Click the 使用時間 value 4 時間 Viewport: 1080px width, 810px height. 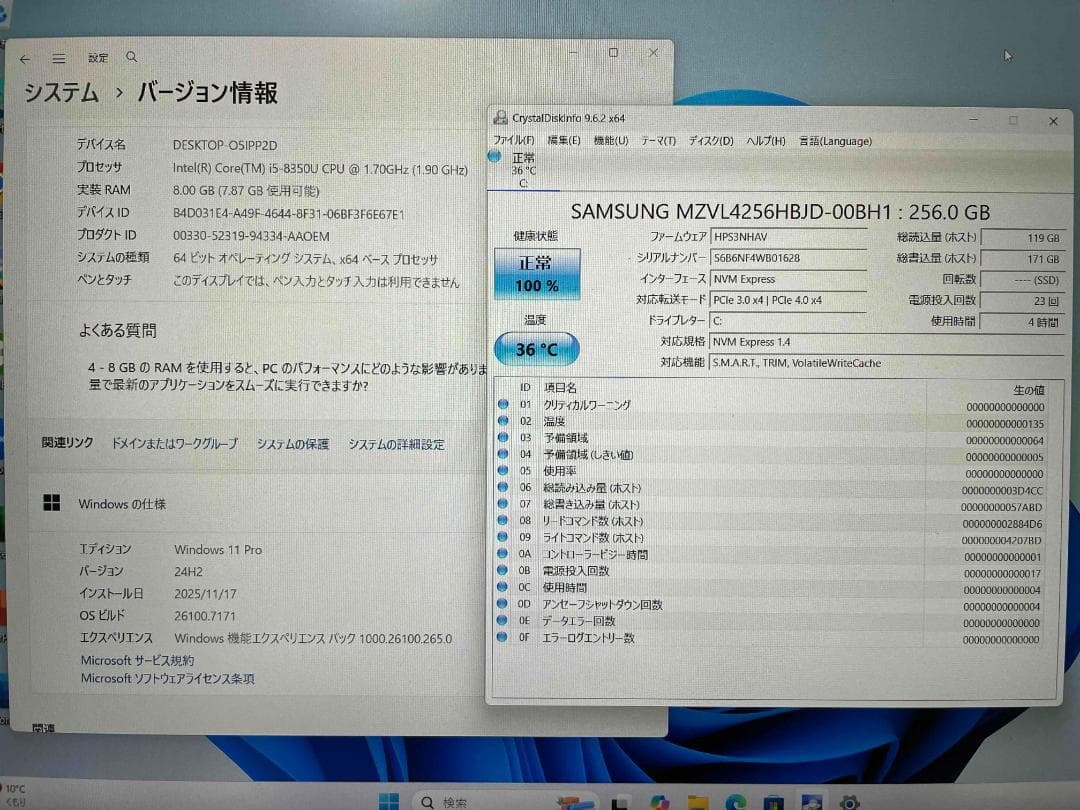coord(1023,322)
